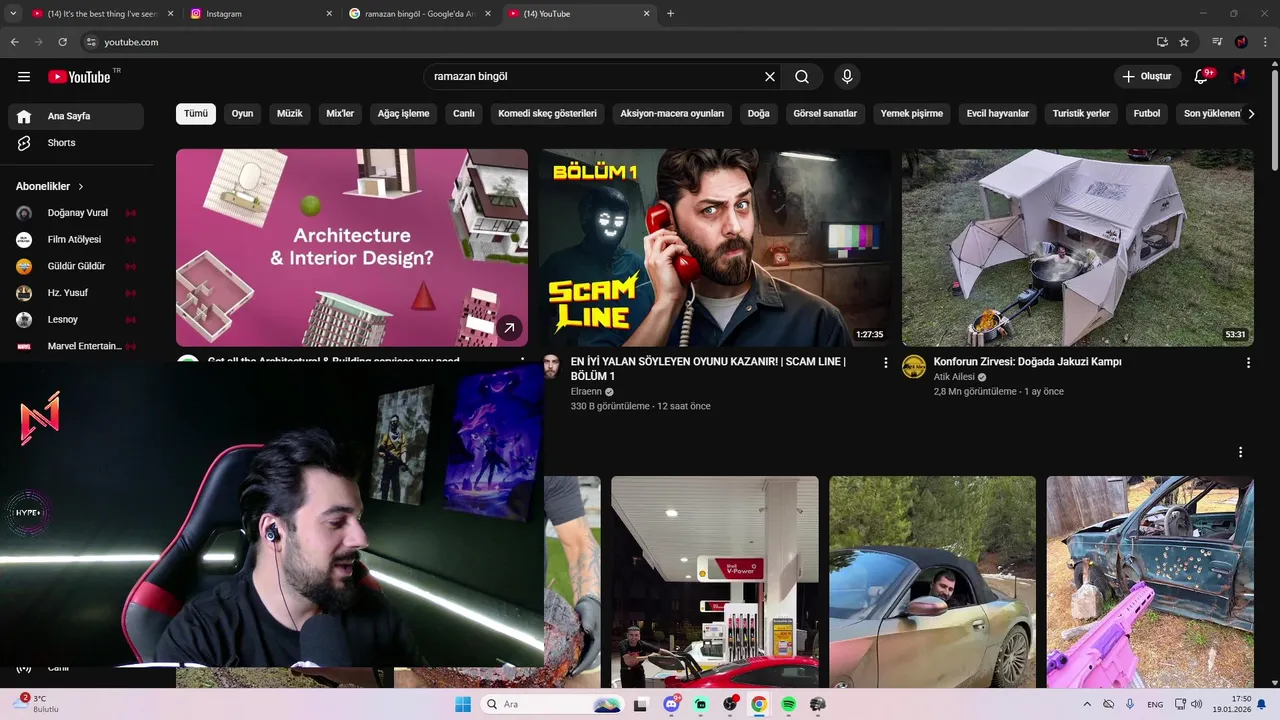
Task: Play the jacuzzi camping tent thumbnail
Action: [1077, 248]
